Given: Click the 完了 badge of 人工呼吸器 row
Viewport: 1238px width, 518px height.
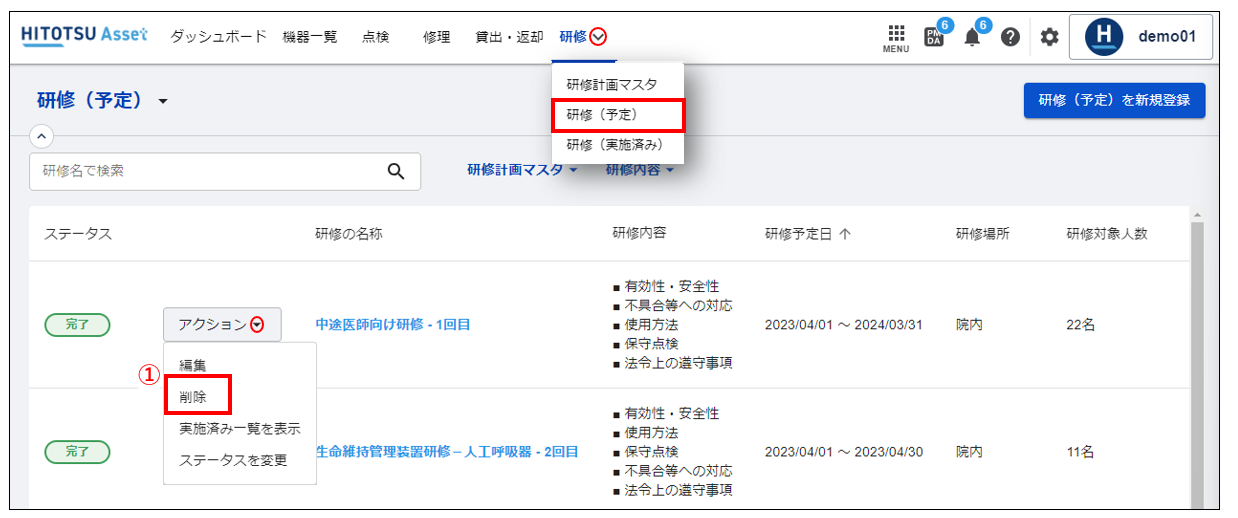Looking at the screenshot, I should (x=77, y=452).
